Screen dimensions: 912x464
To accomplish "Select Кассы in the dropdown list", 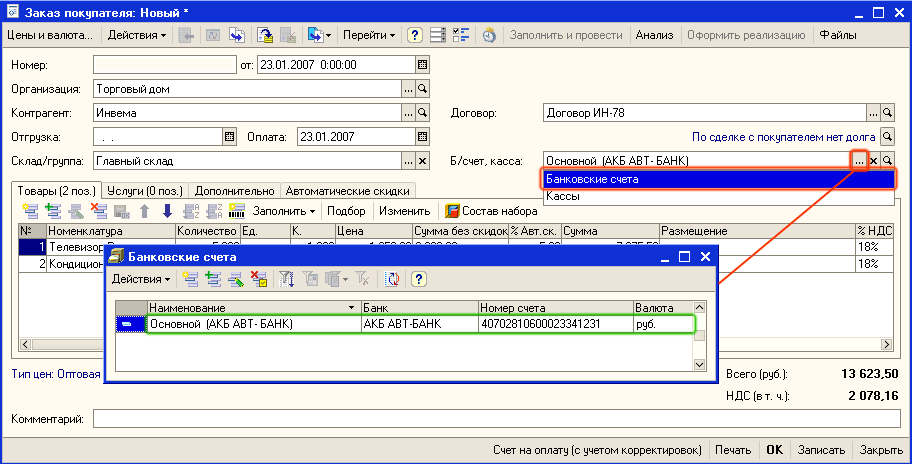I will click(718, 197).
